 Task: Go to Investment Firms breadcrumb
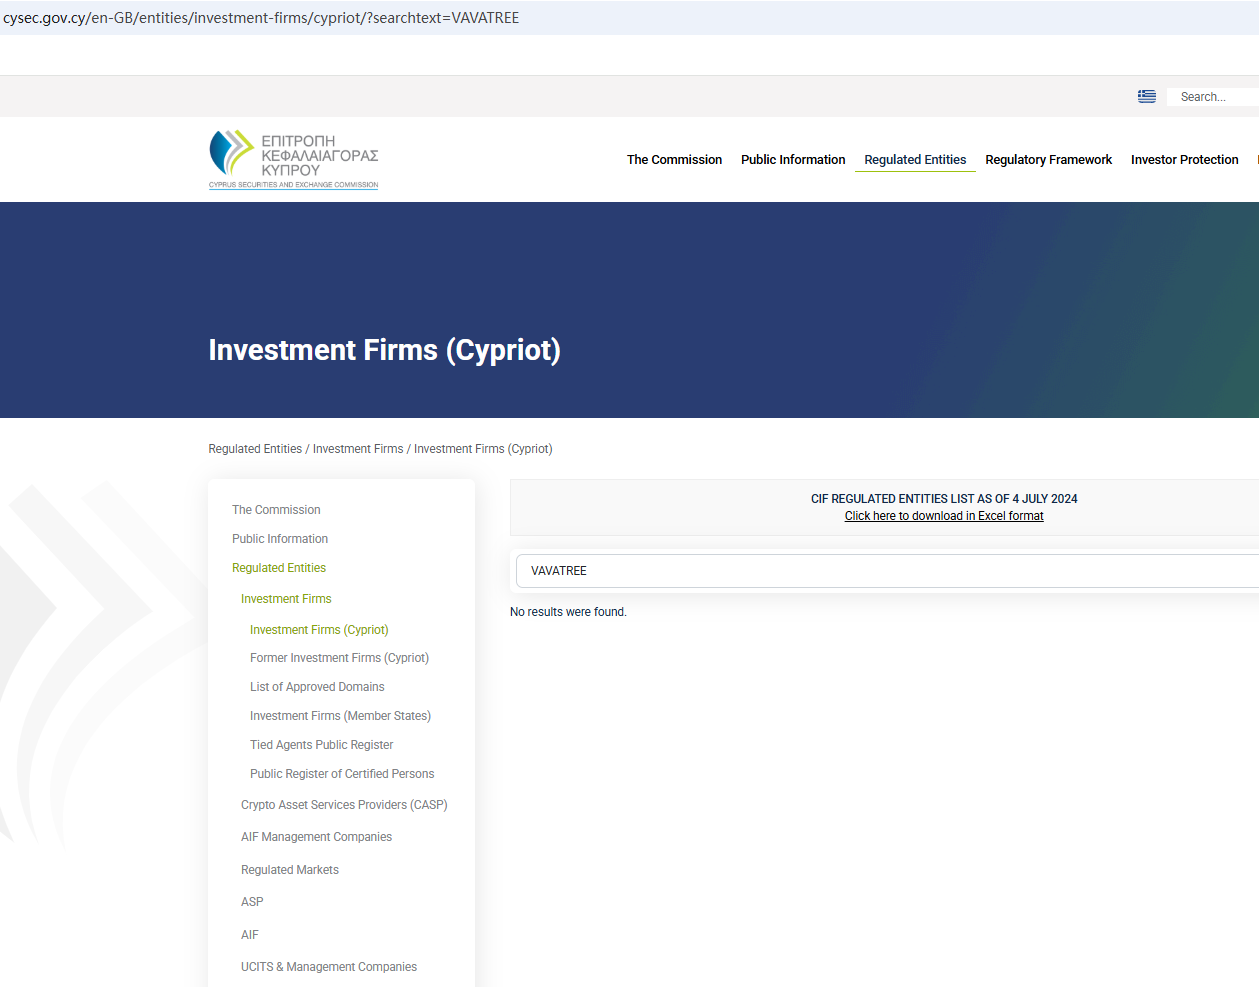coord(358,449)
